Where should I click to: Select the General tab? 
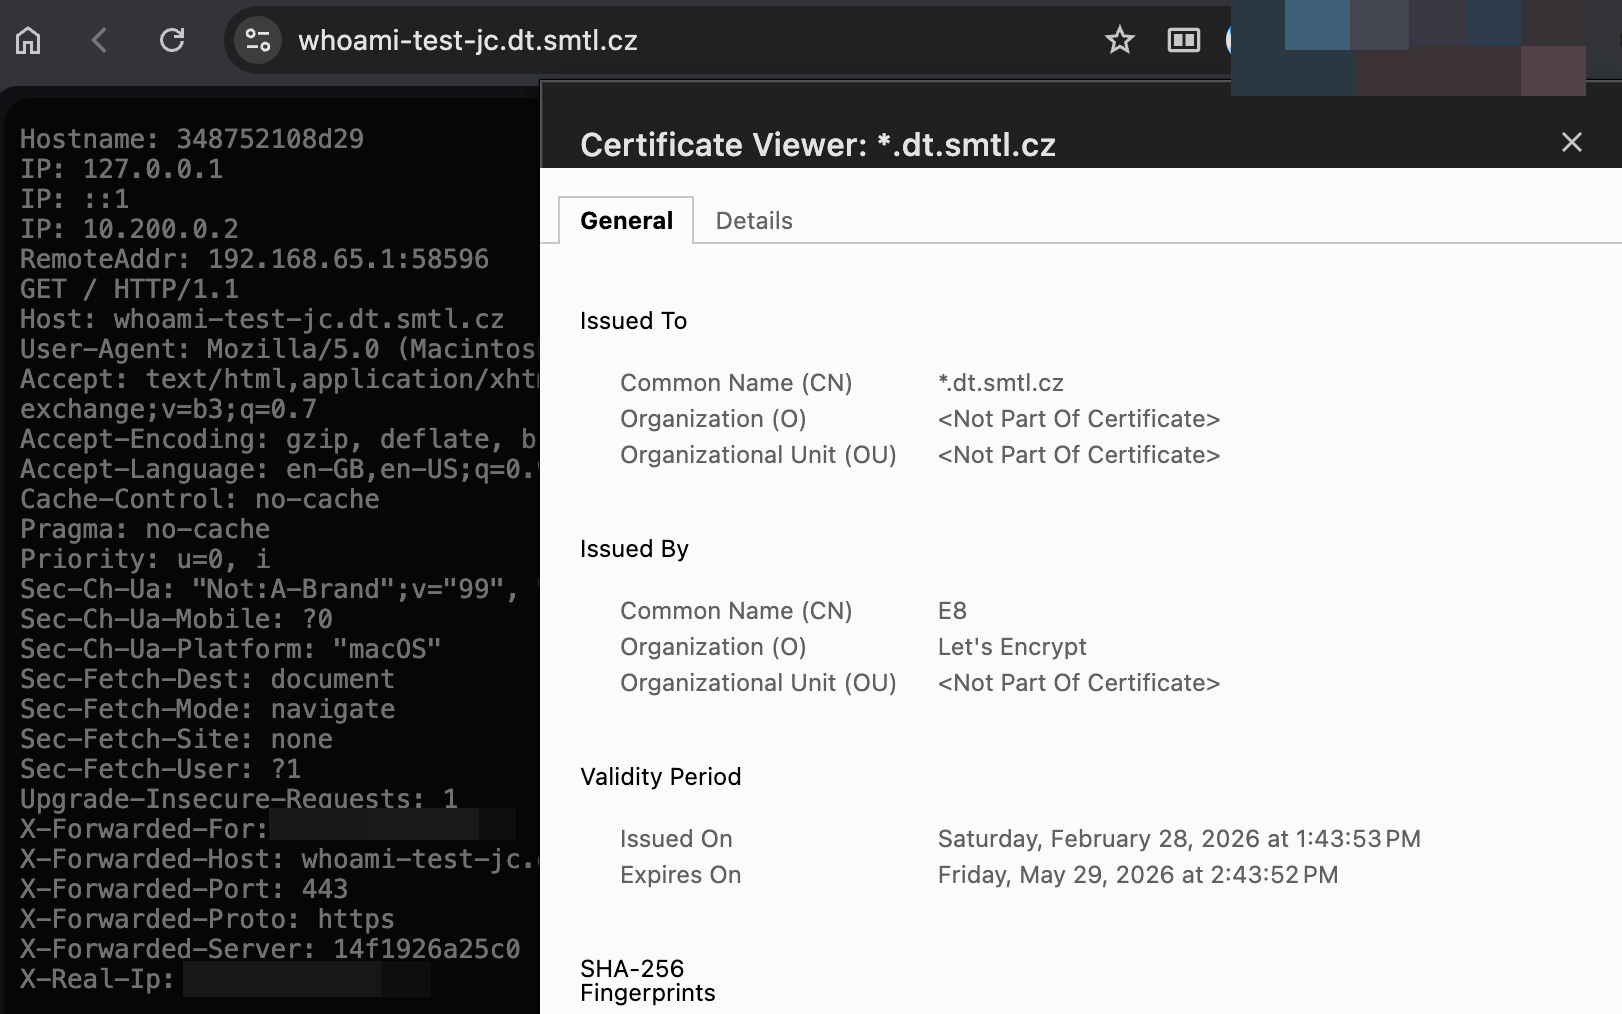click(626, 221)
